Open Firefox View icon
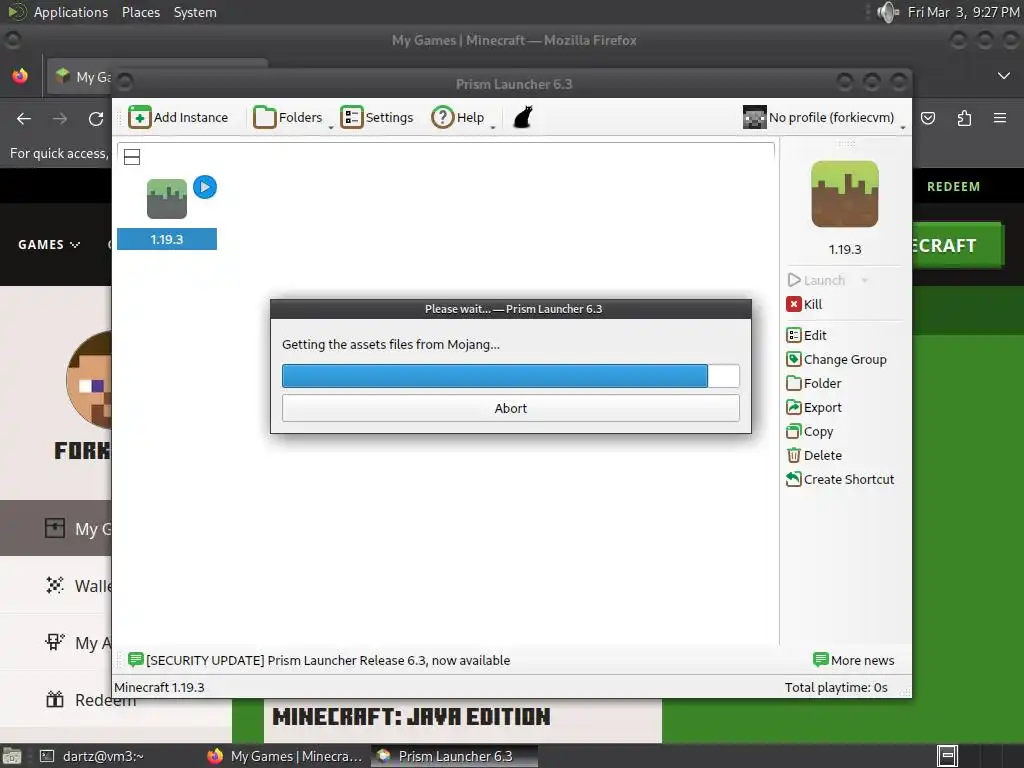 20,76
